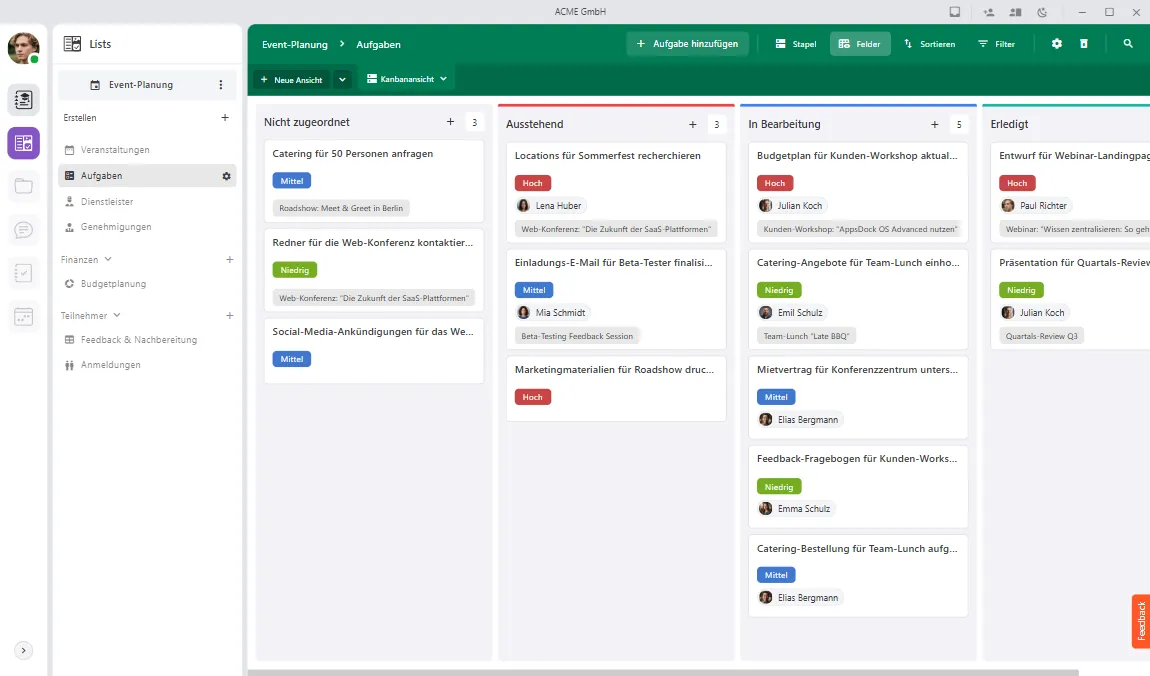Click the search magnifier icon

pyautogui.click(x=1128, y=44)
